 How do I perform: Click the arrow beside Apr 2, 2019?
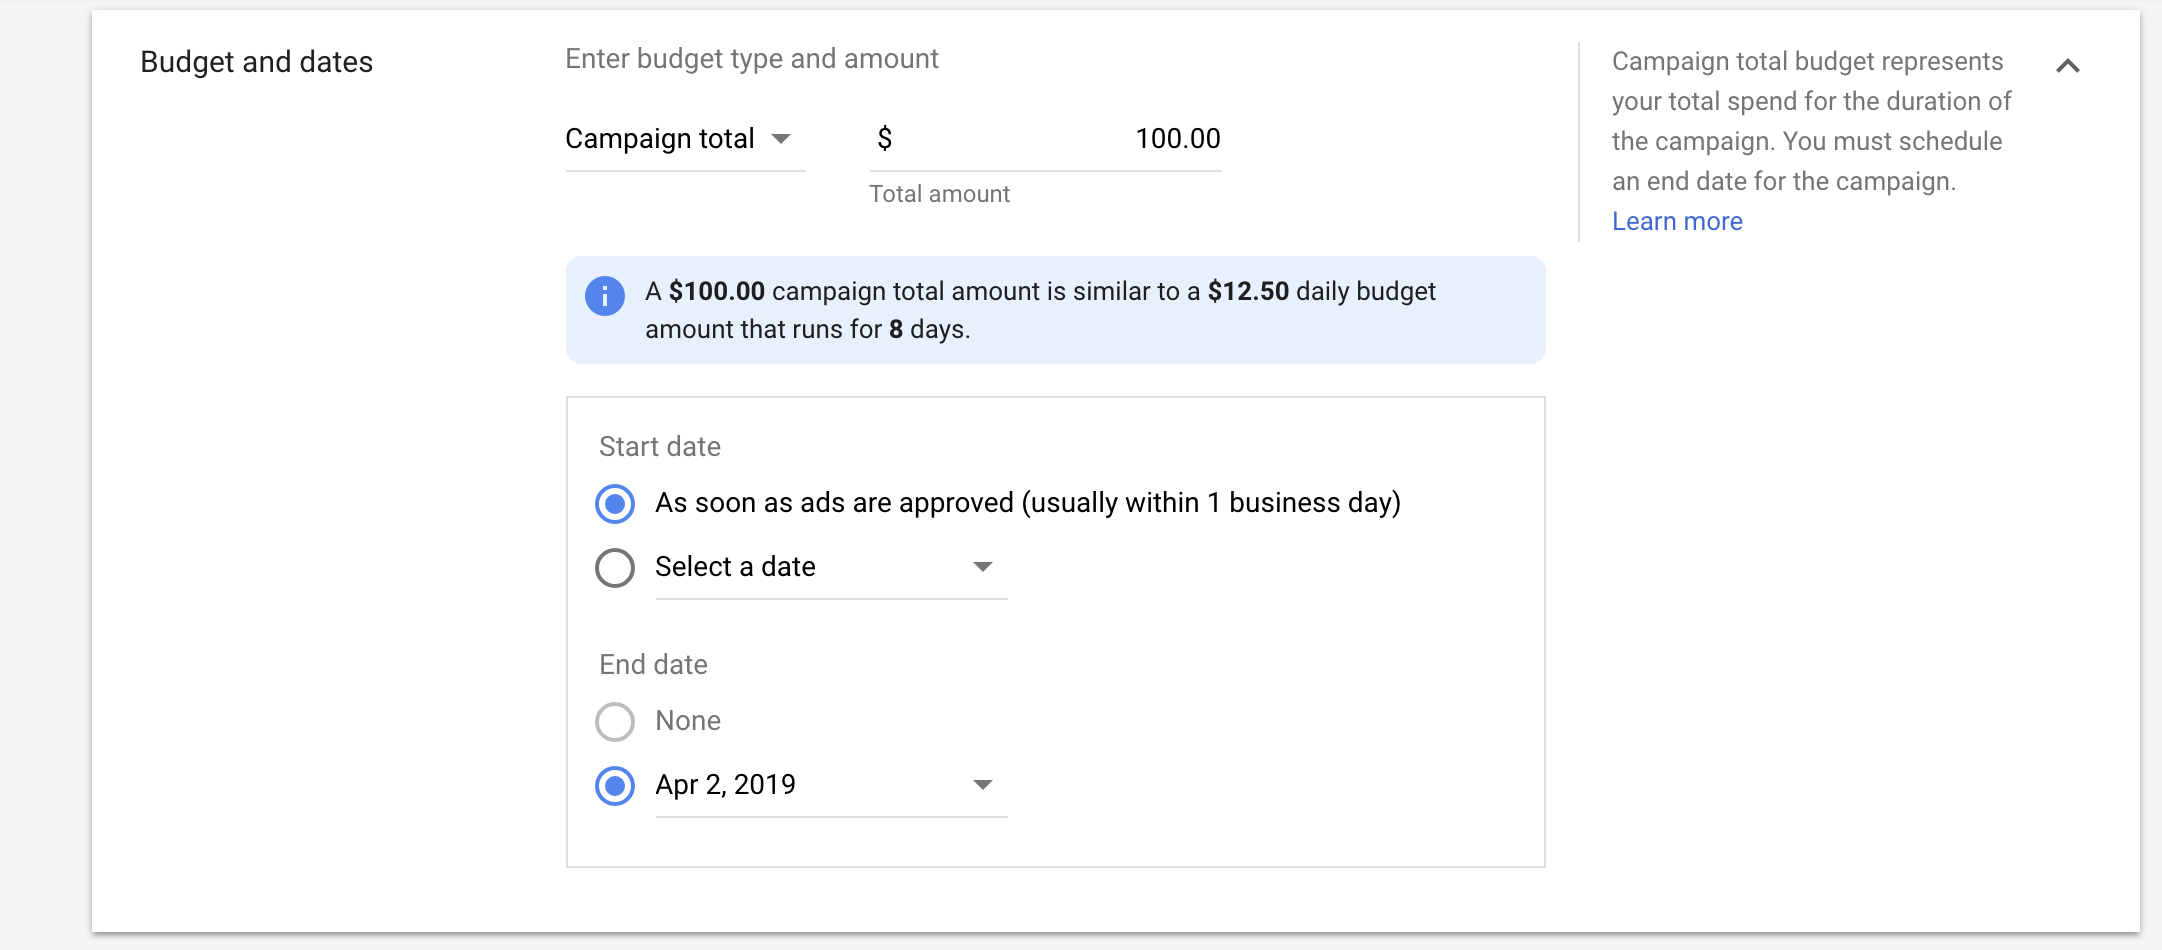click(982, 785)
